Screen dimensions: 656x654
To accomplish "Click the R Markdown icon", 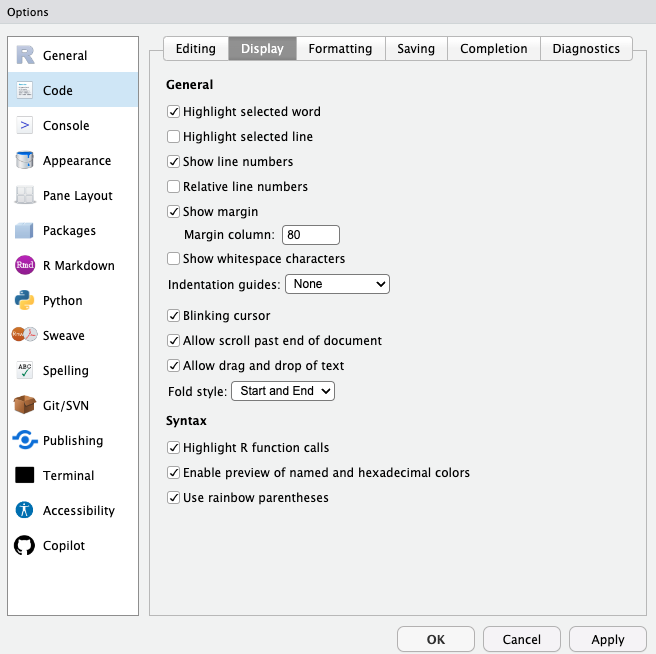I will [25, 265].
